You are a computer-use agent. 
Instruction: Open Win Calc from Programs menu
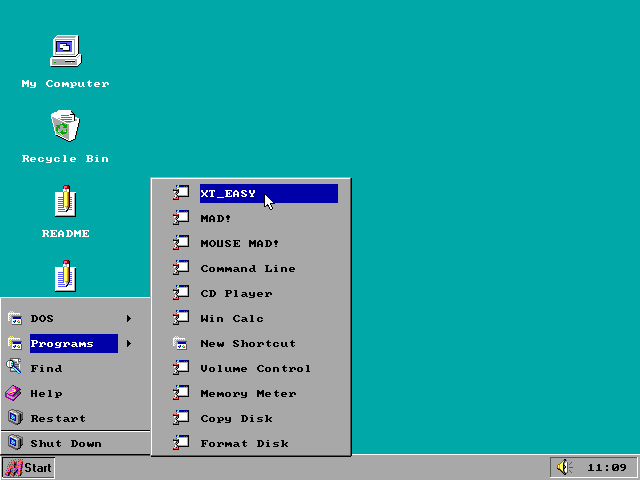click(x=251, y=318)
